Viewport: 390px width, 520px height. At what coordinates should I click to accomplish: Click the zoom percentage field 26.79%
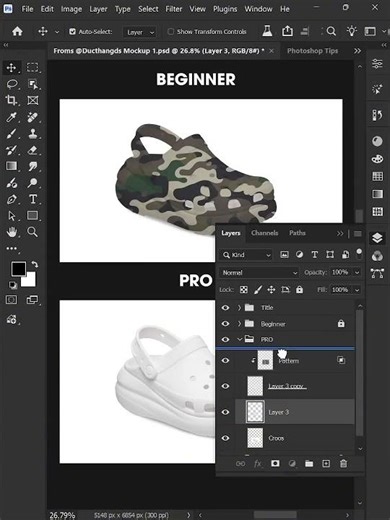click(x=62, y=515)
